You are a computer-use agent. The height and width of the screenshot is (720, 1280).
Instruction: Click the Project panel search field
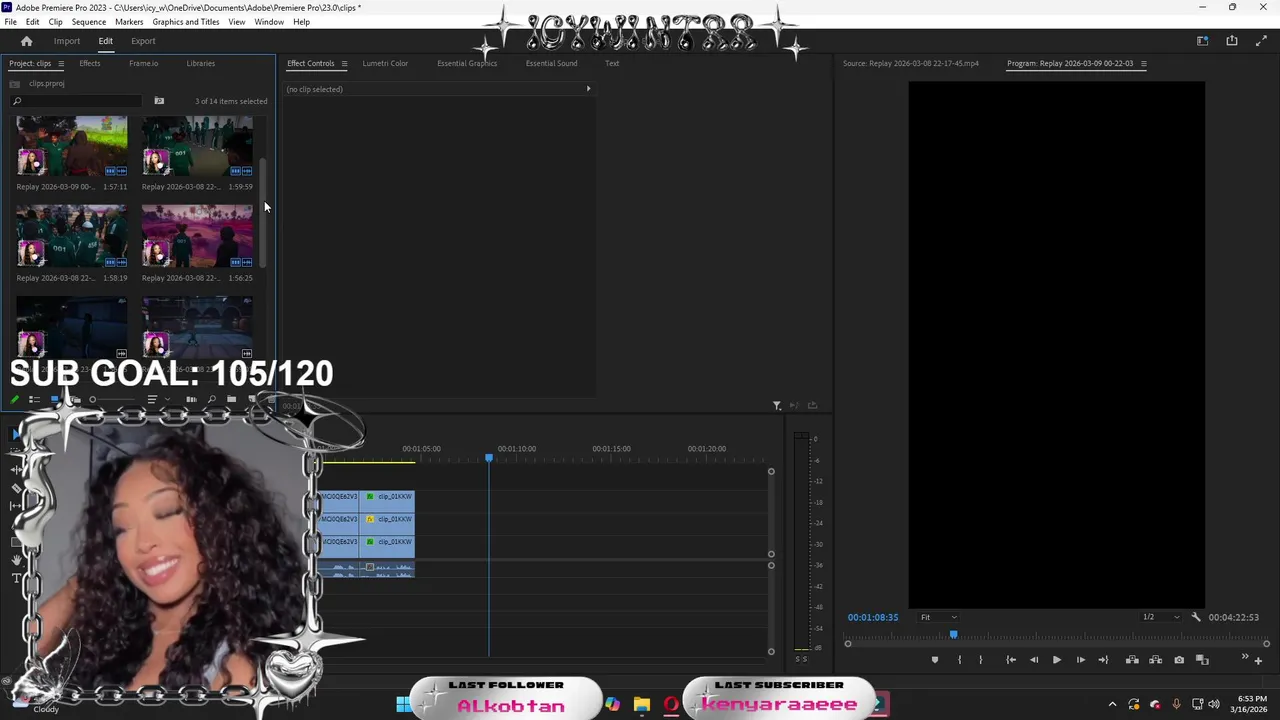77,101
